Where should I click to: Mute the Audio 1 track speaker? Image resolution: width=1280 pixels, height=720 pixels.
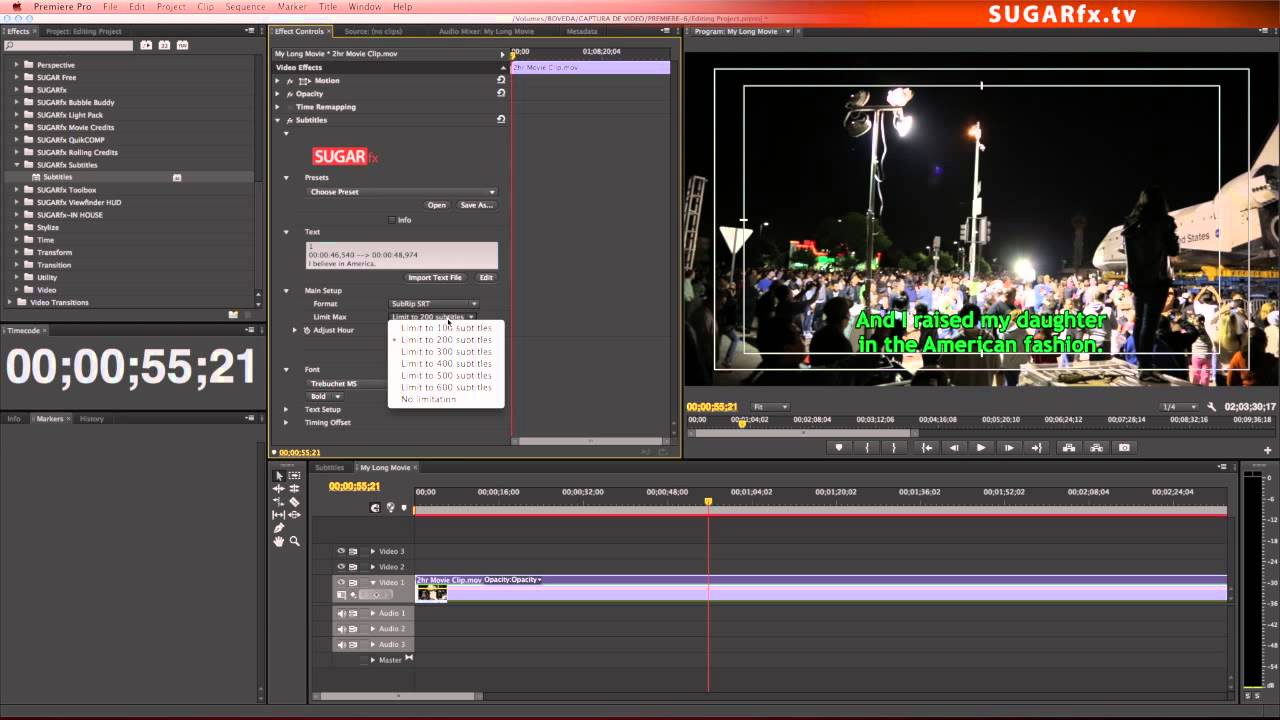[x=341, y=613]
